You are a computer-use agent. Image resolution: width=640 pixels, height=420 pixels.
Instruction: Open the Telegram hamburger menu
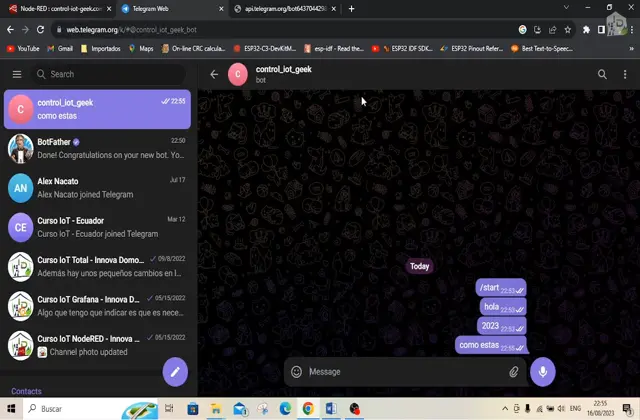pyautogui.click(x=17, y=74)
